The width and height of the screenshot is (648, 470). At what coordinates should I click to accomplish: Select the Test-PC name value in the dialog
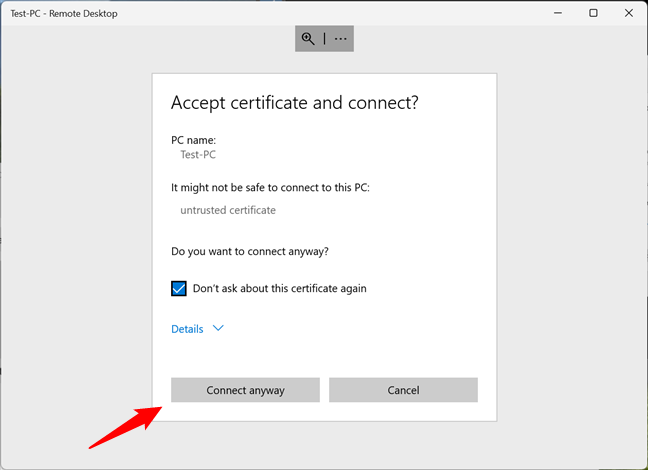click(198, 155)
